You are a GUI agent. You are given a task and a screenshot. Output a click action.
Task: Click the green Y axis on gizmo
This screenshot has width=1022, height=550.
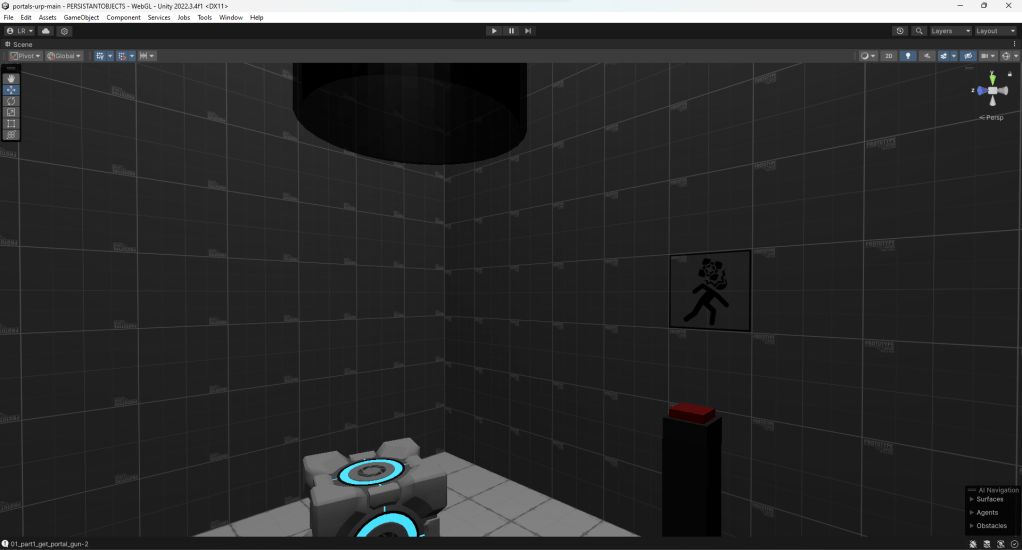[x=992, y=76]
